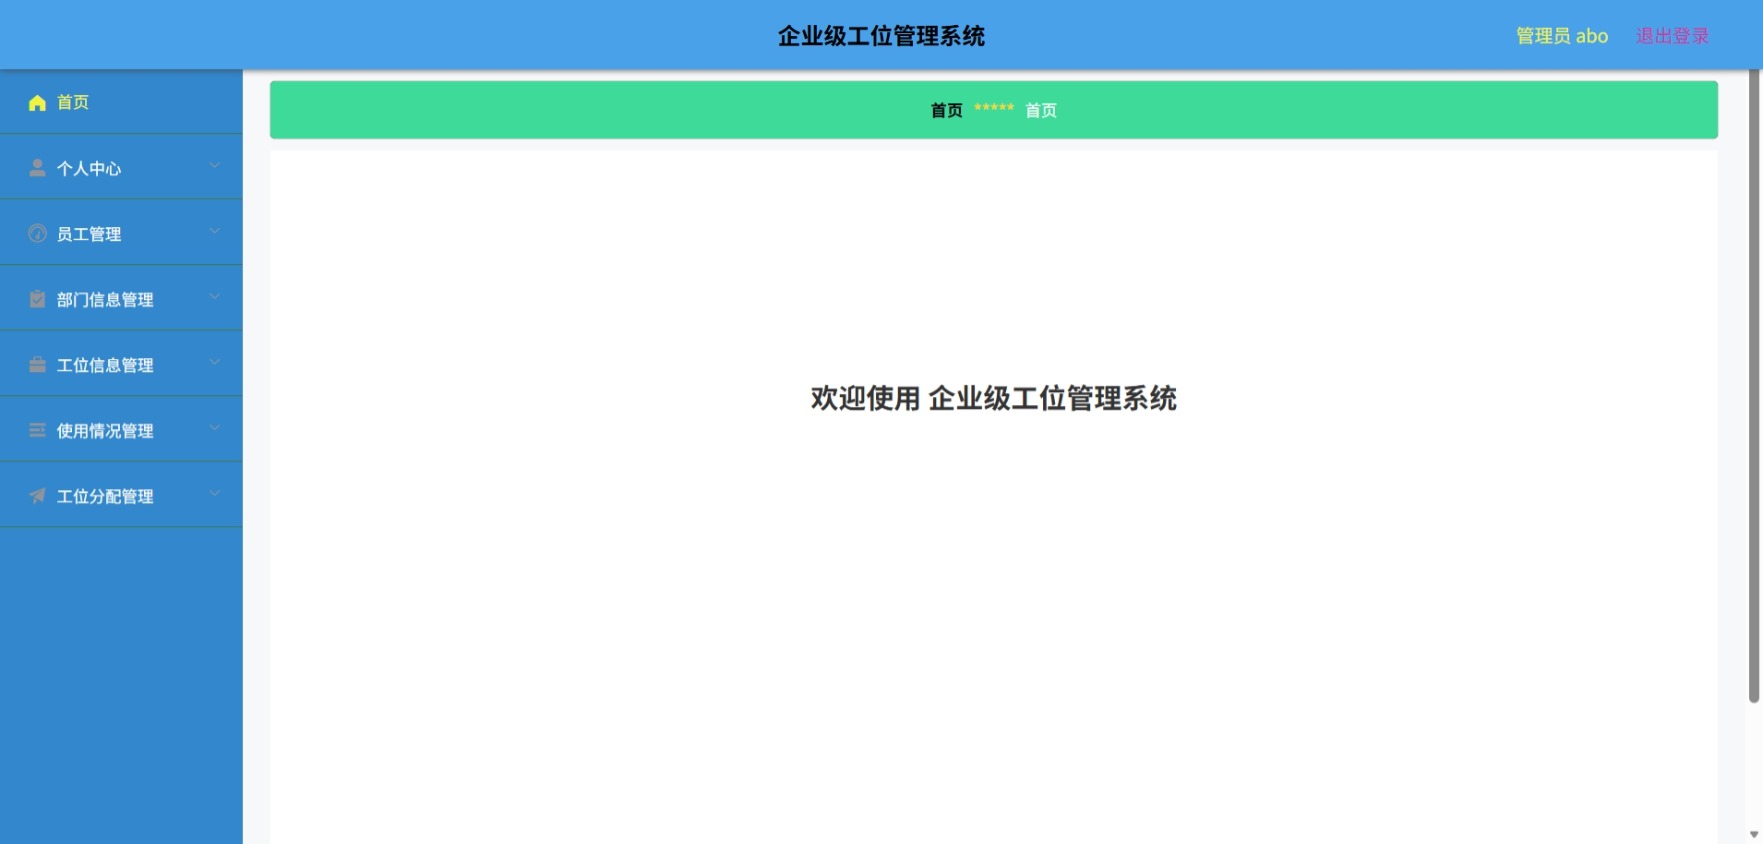Image resolution: width=1763 pixels, height=844 pixels.
Task: Click the page vertical scrollbar thumb
Action: pyautogui.click(x=1754, y=386)
